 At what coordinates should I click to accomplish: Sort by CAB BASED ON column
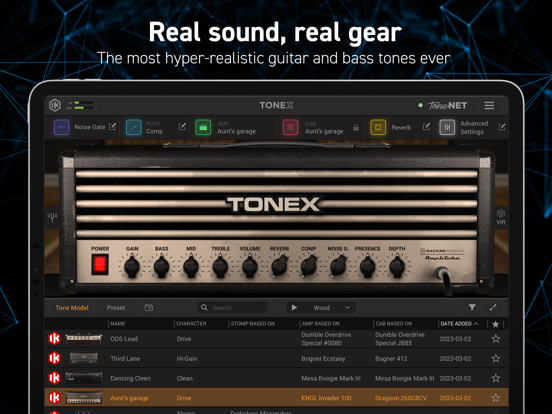click(x=394, y=324)
